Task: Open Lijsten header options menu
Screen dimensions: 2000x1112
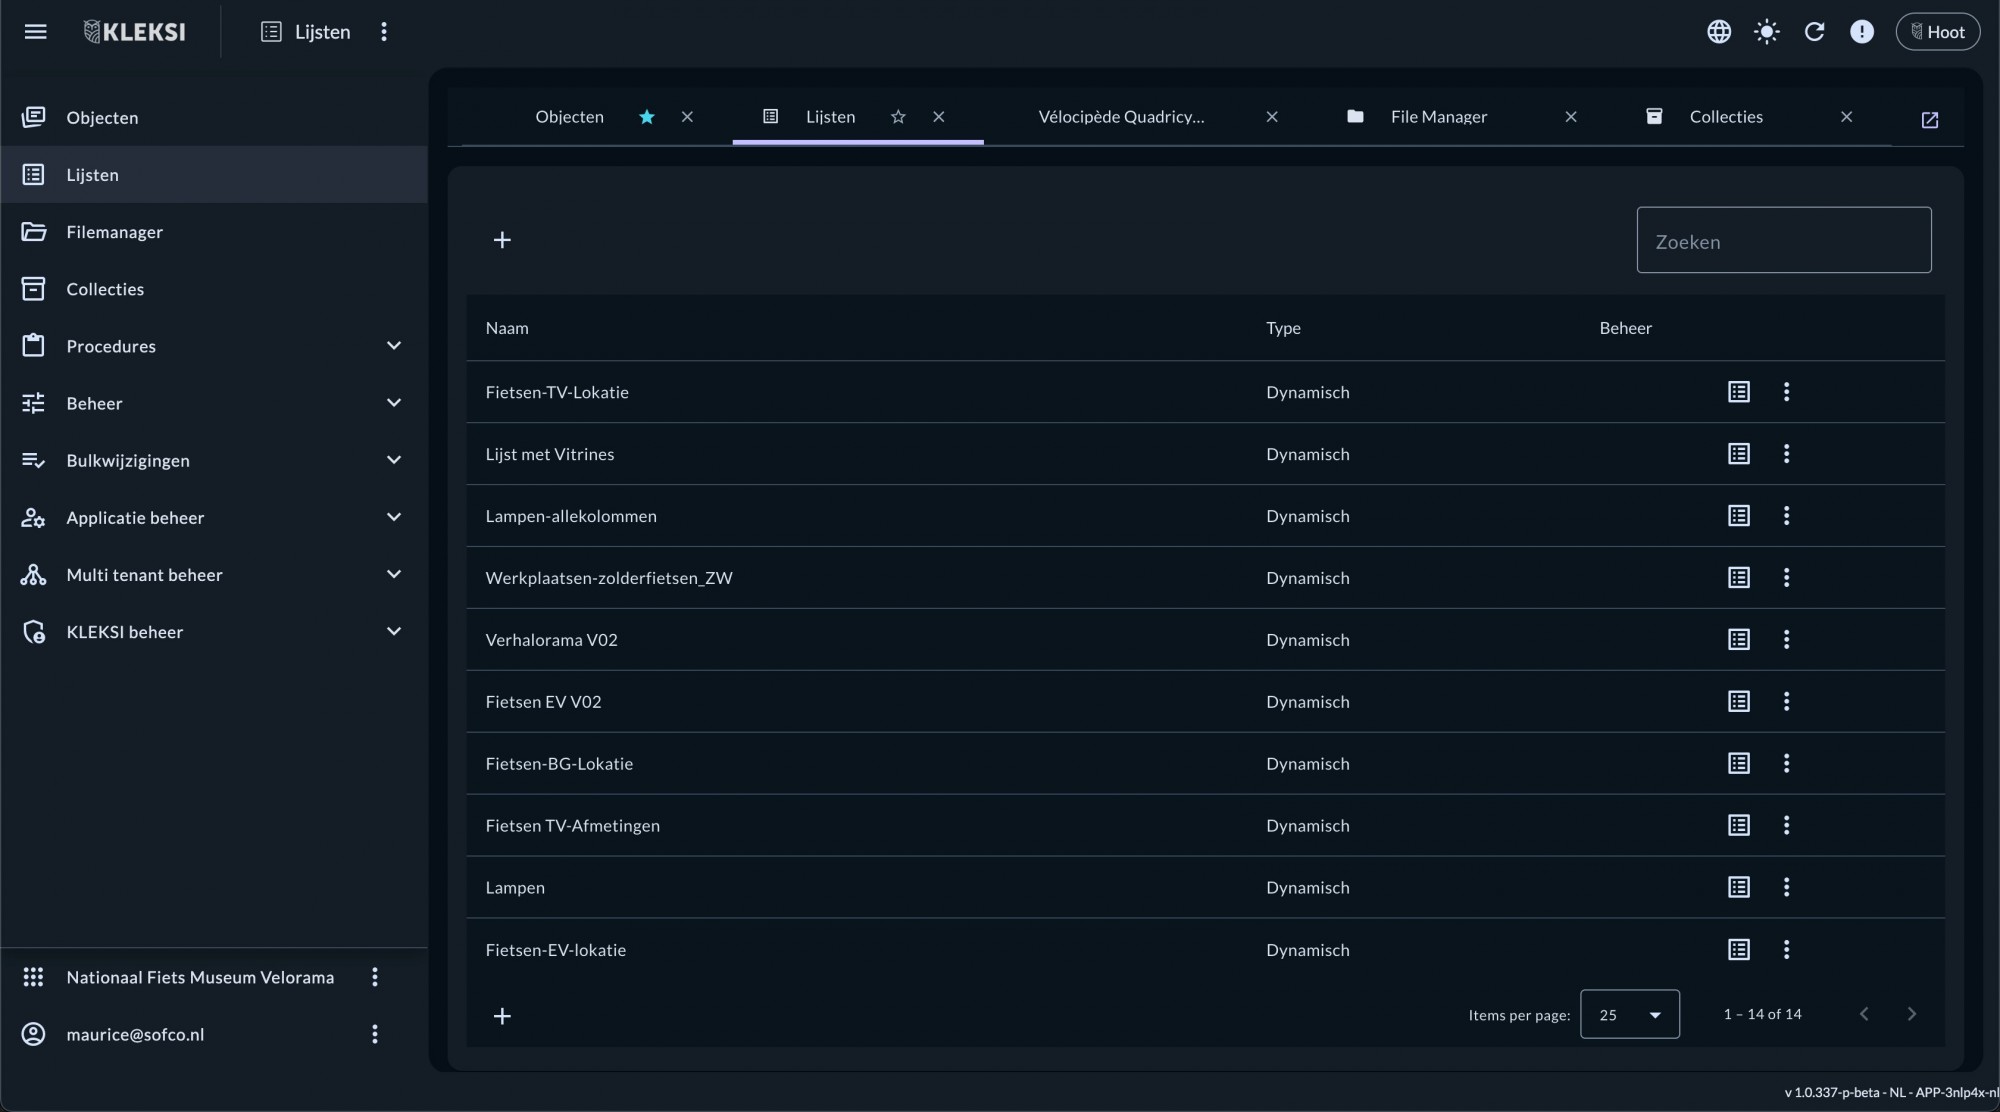Action: tap(383, 32)
